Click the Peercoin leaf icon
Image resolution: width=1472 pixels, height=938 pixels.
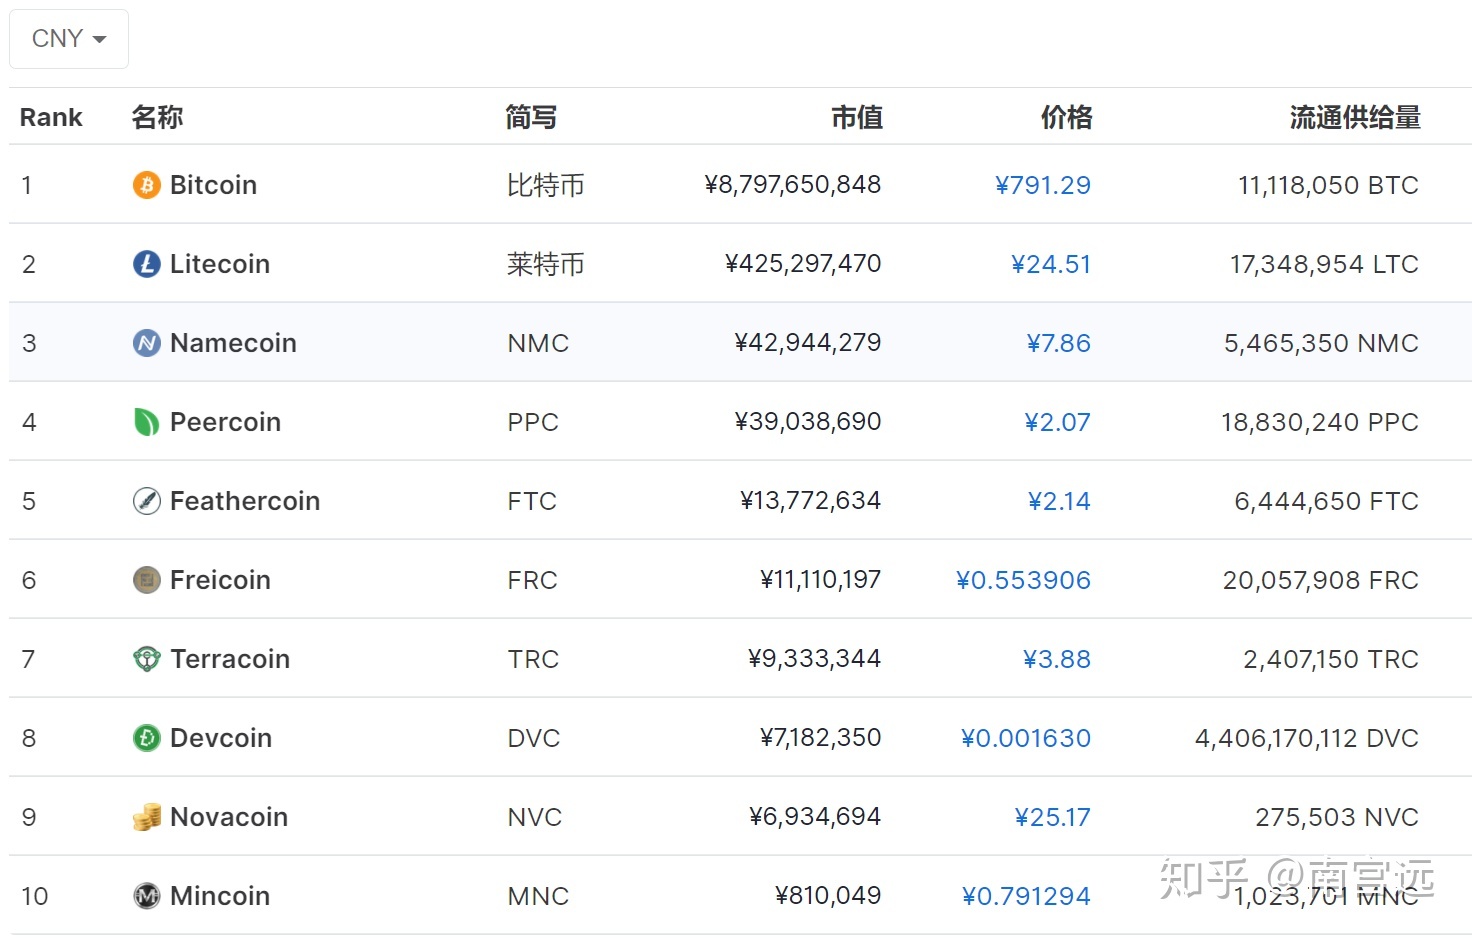[x=147, y=422]
